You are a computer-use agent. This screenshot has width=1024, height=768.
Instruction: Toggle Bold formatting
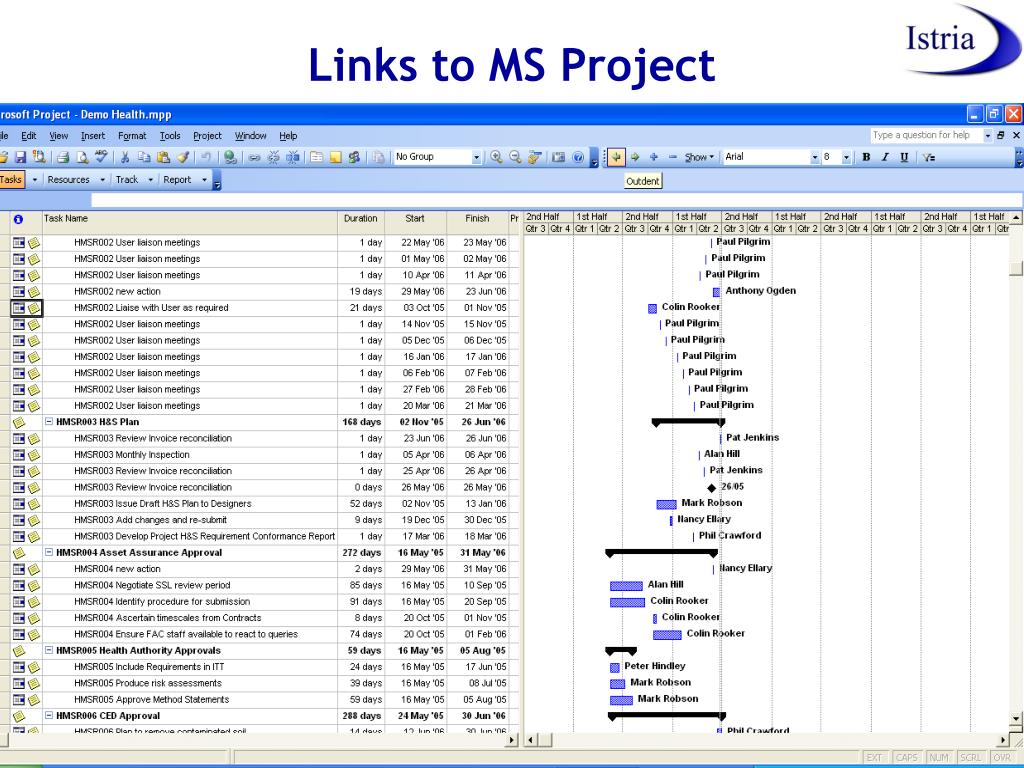pos(866,157)
